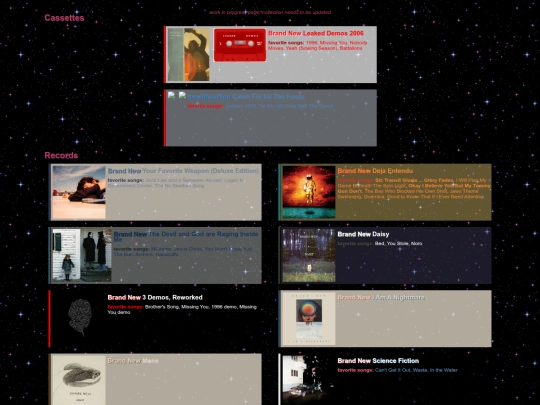Image resolution: width=540 pixels, height=405 pixels.
Task: Open the Deja Entendu astronaut album cover
Action: point(309,192)
